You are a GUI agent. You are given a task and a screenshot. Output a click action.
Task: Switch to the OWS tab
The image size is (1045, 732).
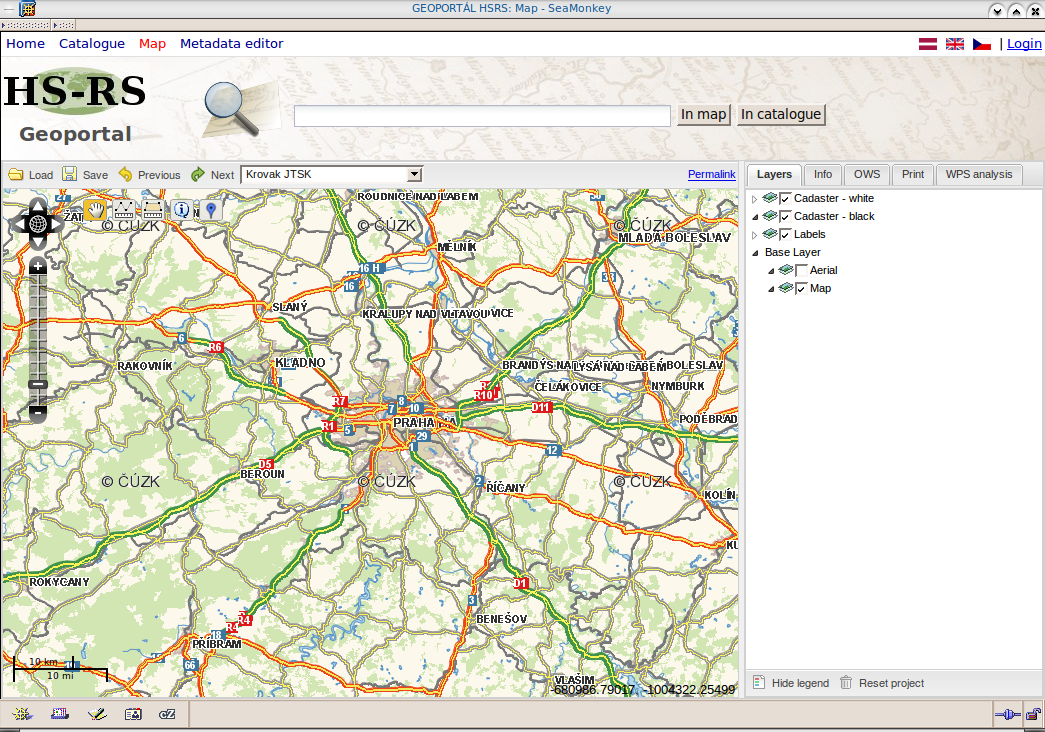tap(867, 175)
